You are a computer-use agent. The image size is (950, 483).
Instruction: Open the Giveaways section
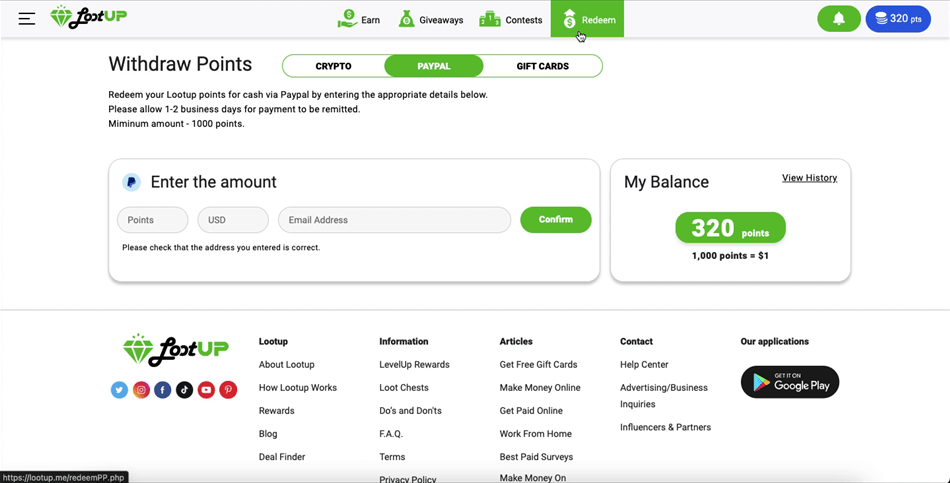tap(431, 19)
